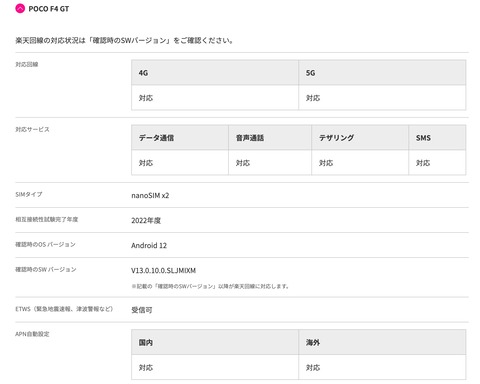Click the APN自動設定 row label
Screen dimensions: 480x384
[x=32, y=334]
